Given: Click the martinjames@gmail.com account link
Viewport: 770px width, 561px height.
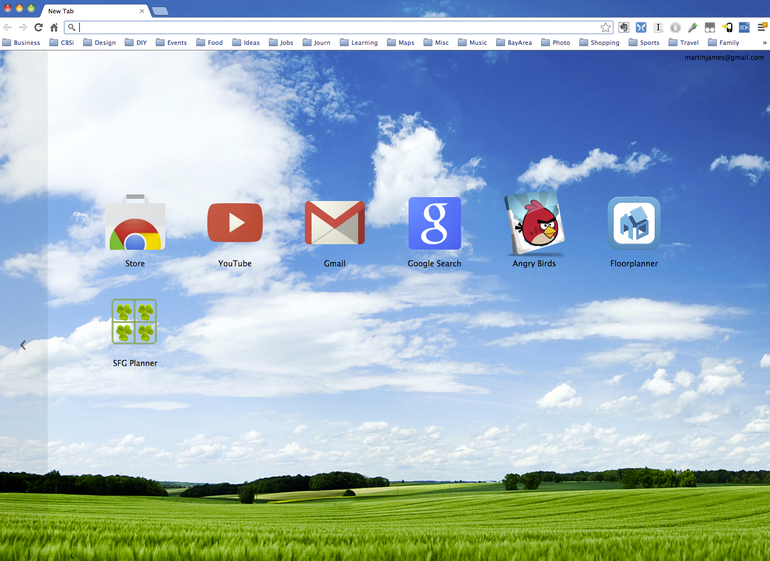Looking at the screenshot, I should click(724, 57).
